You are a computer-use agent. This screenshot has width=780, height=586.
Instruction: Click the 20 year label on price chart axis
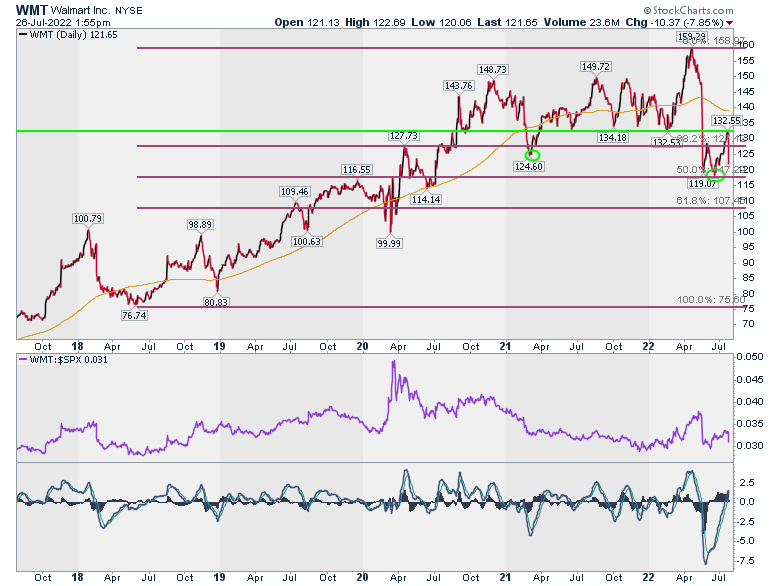point(362,346)
